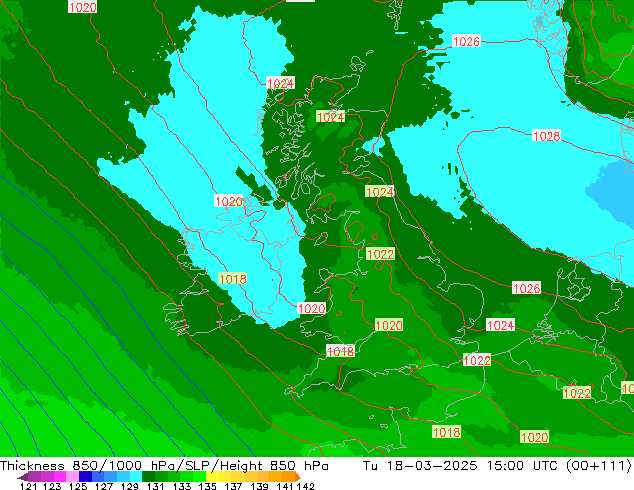
Task: Click the bright yellow legend swatch above 135
Action: click(x=212, y=477)
